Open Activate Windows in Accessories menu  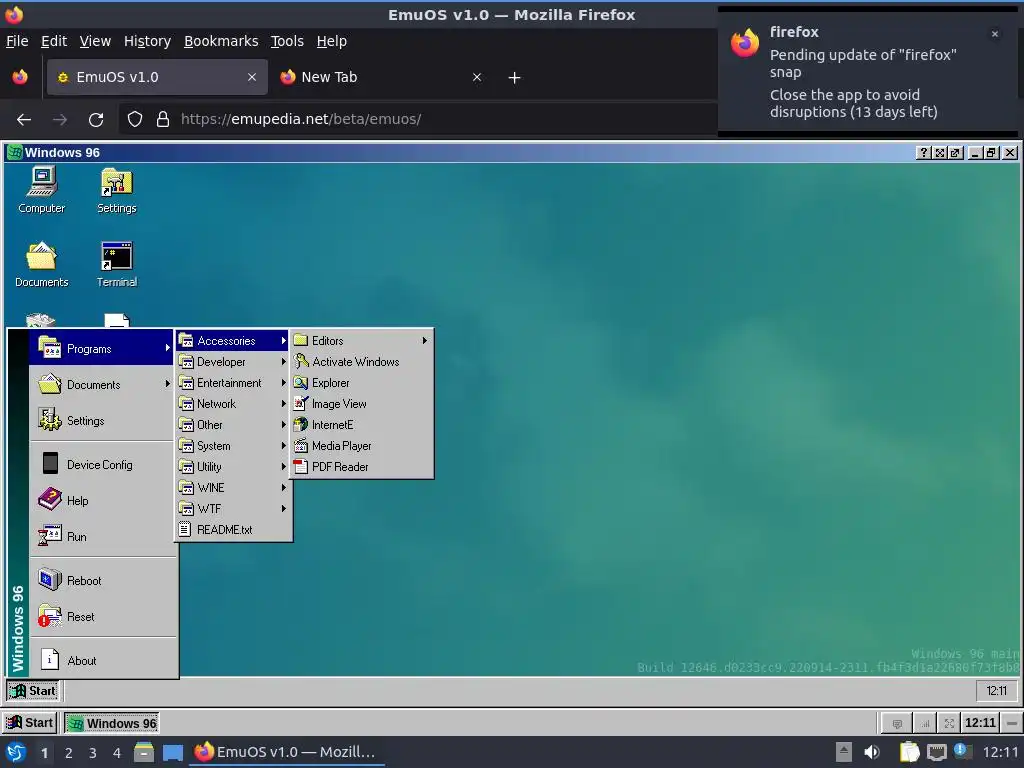tap(362, 362)
